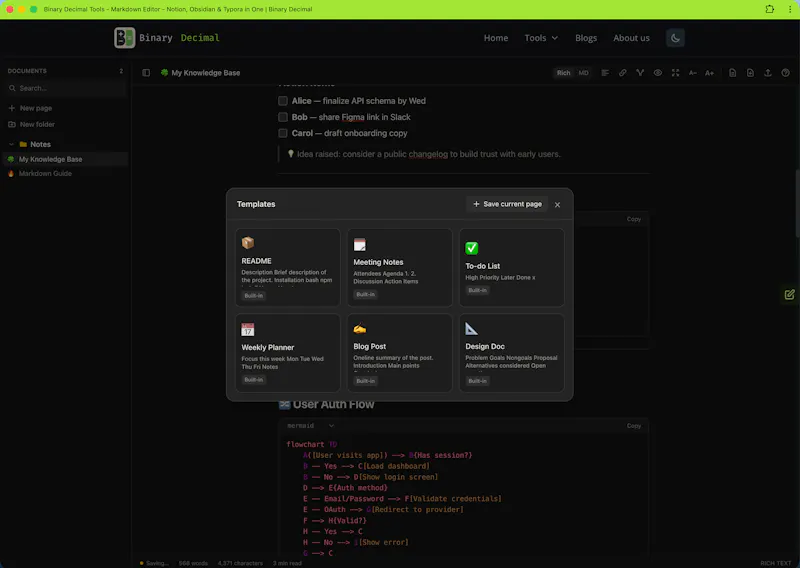Create a New folder in the sidebar

click(x=32, y=125)
